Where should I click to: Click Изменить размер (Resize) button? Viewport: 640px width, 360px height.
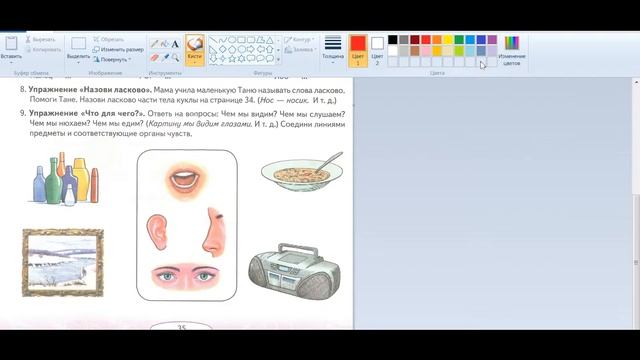[x=118, y=49]
